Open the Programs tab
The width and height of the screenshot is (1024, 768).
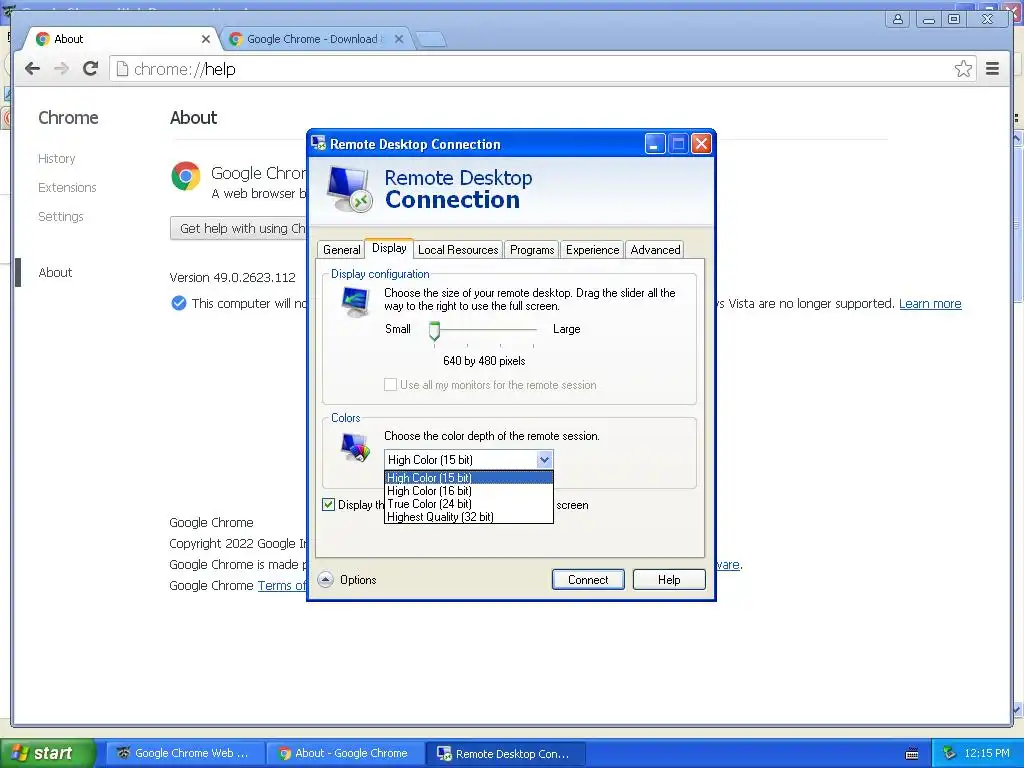coord(532,249)
